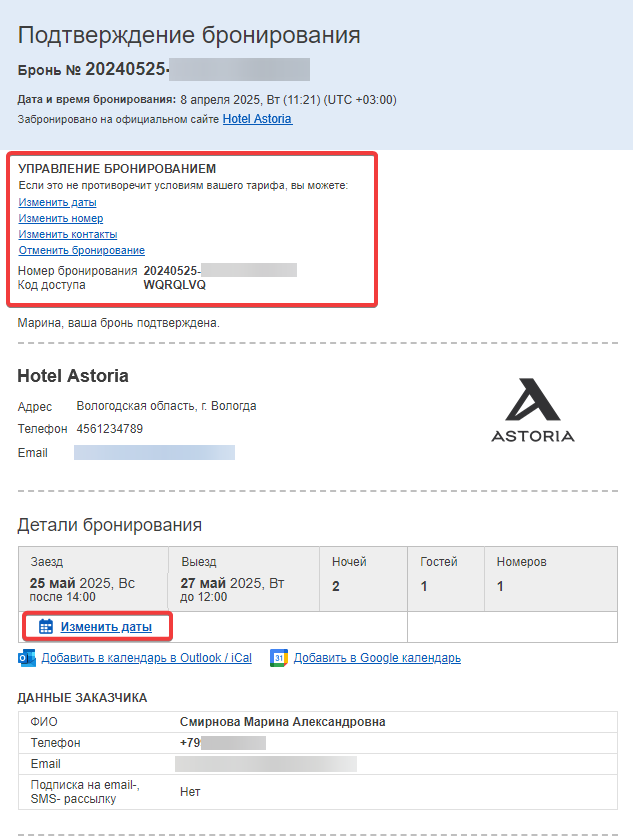Image resolution: width=633 pixels, height=837 pixels.
Task: Click the 'Гостей' column cell
Action: coord(446,579)
